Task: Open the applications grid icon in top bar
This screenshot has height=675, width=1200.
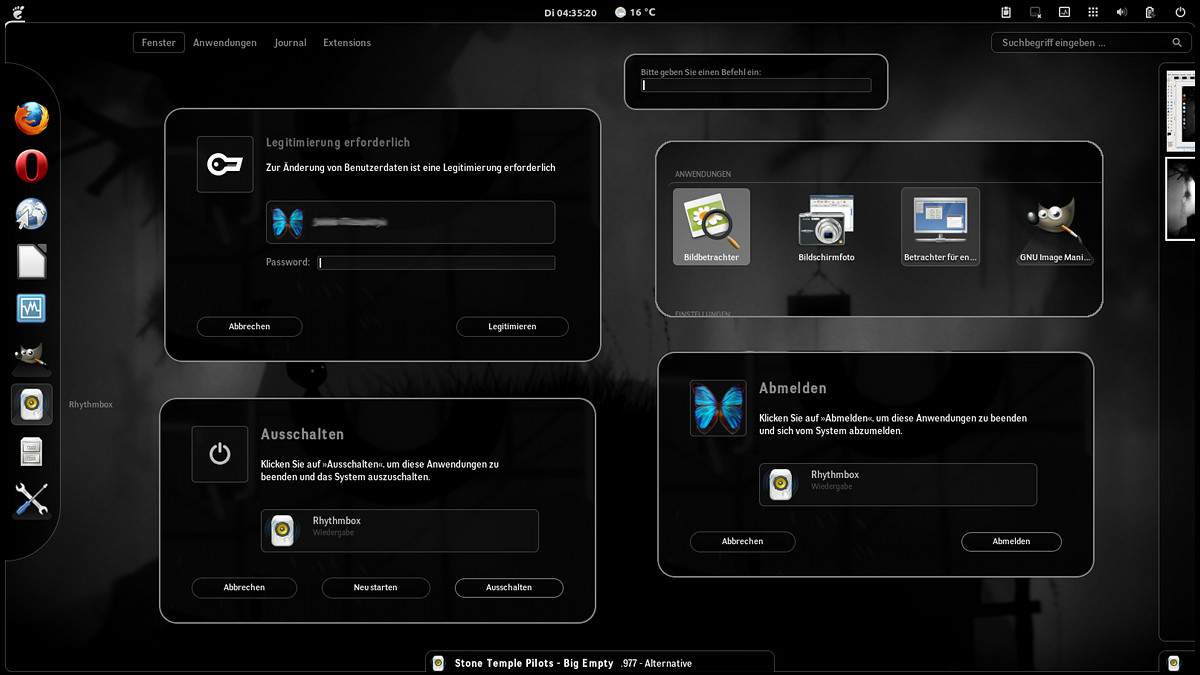Action: point(1093,13)
